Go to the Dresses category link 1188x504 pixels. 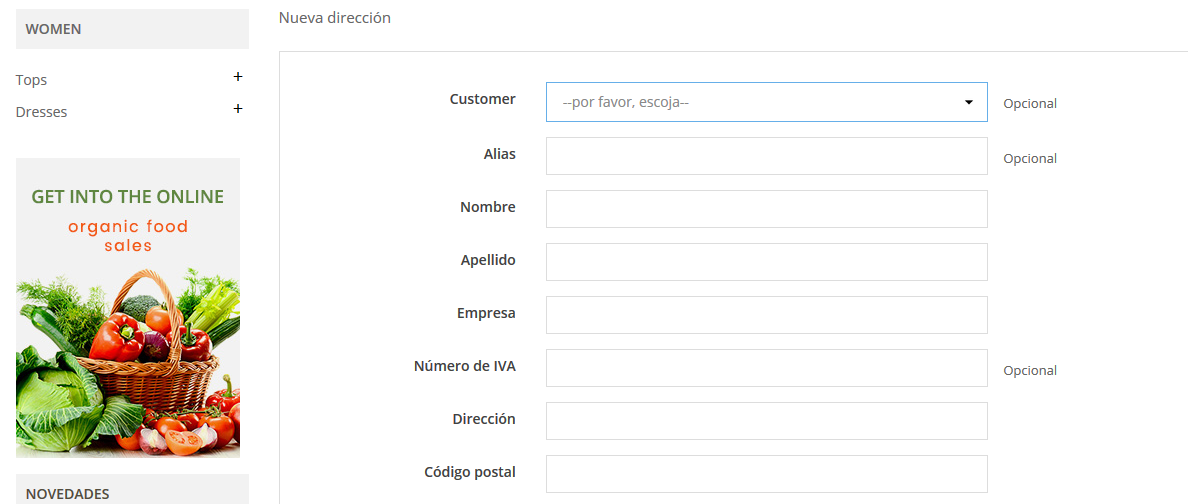tap(42, 112)
